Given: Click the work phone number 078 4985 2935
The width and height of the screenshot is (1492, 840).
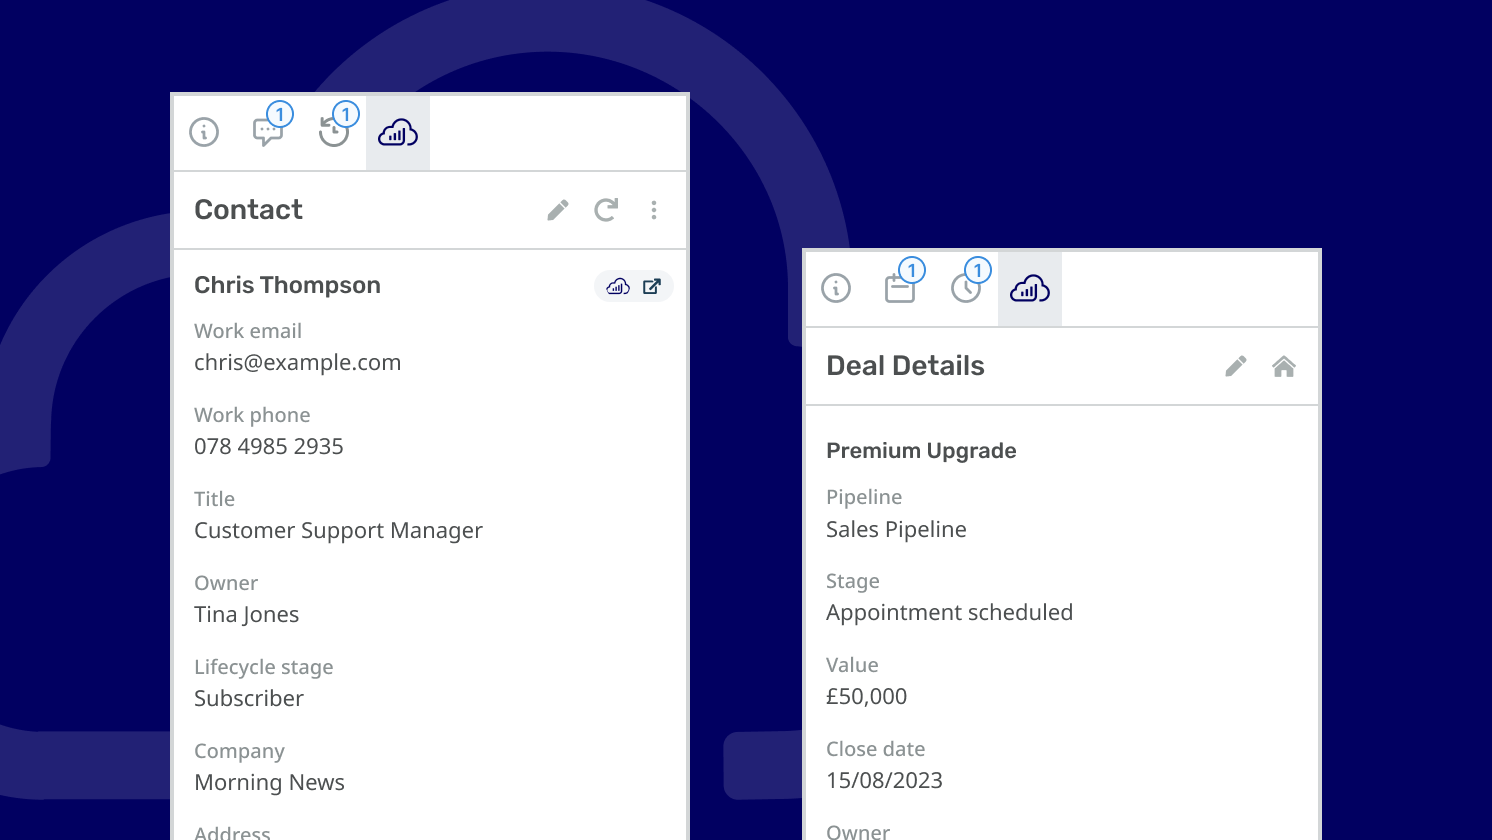Looking at the screenshot, I should pyautogui.click(x=268, y=446).
